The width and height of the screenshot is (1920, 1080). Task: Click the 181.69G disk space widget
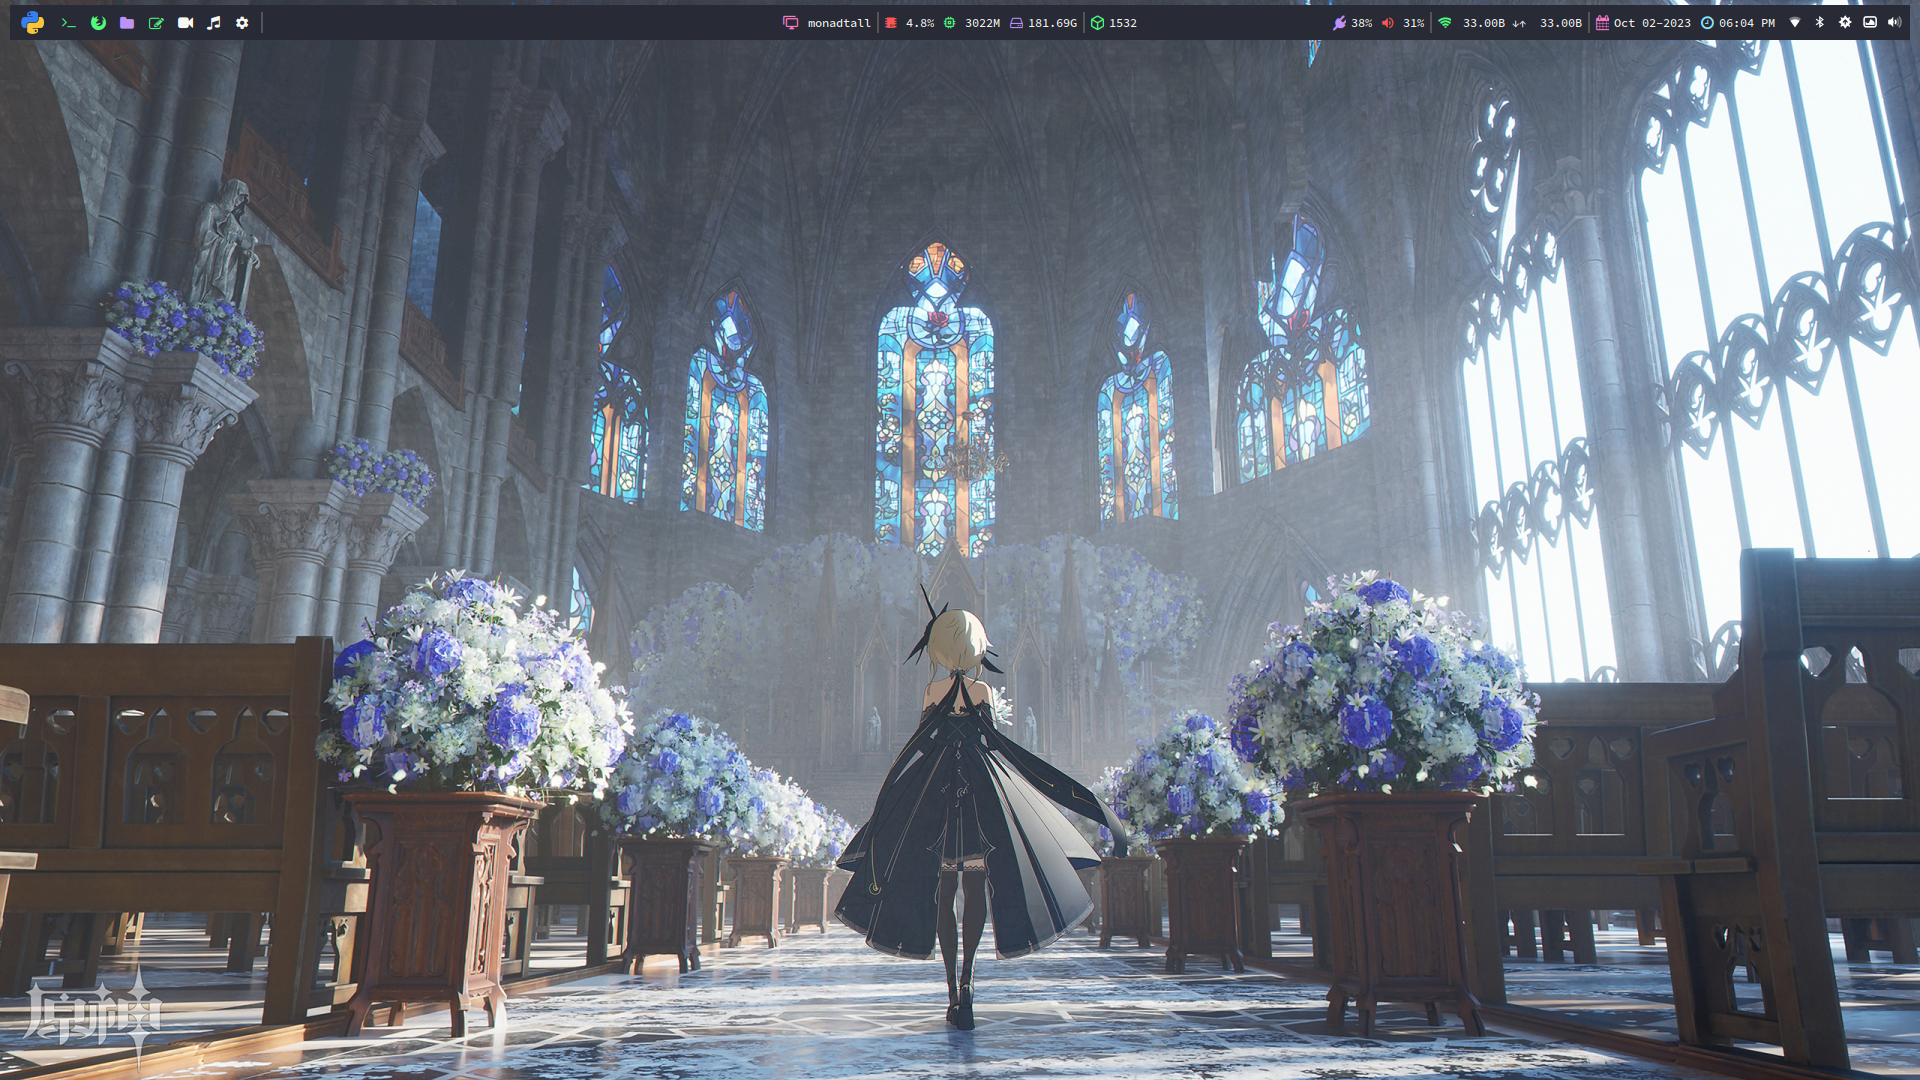point(1051,22)
